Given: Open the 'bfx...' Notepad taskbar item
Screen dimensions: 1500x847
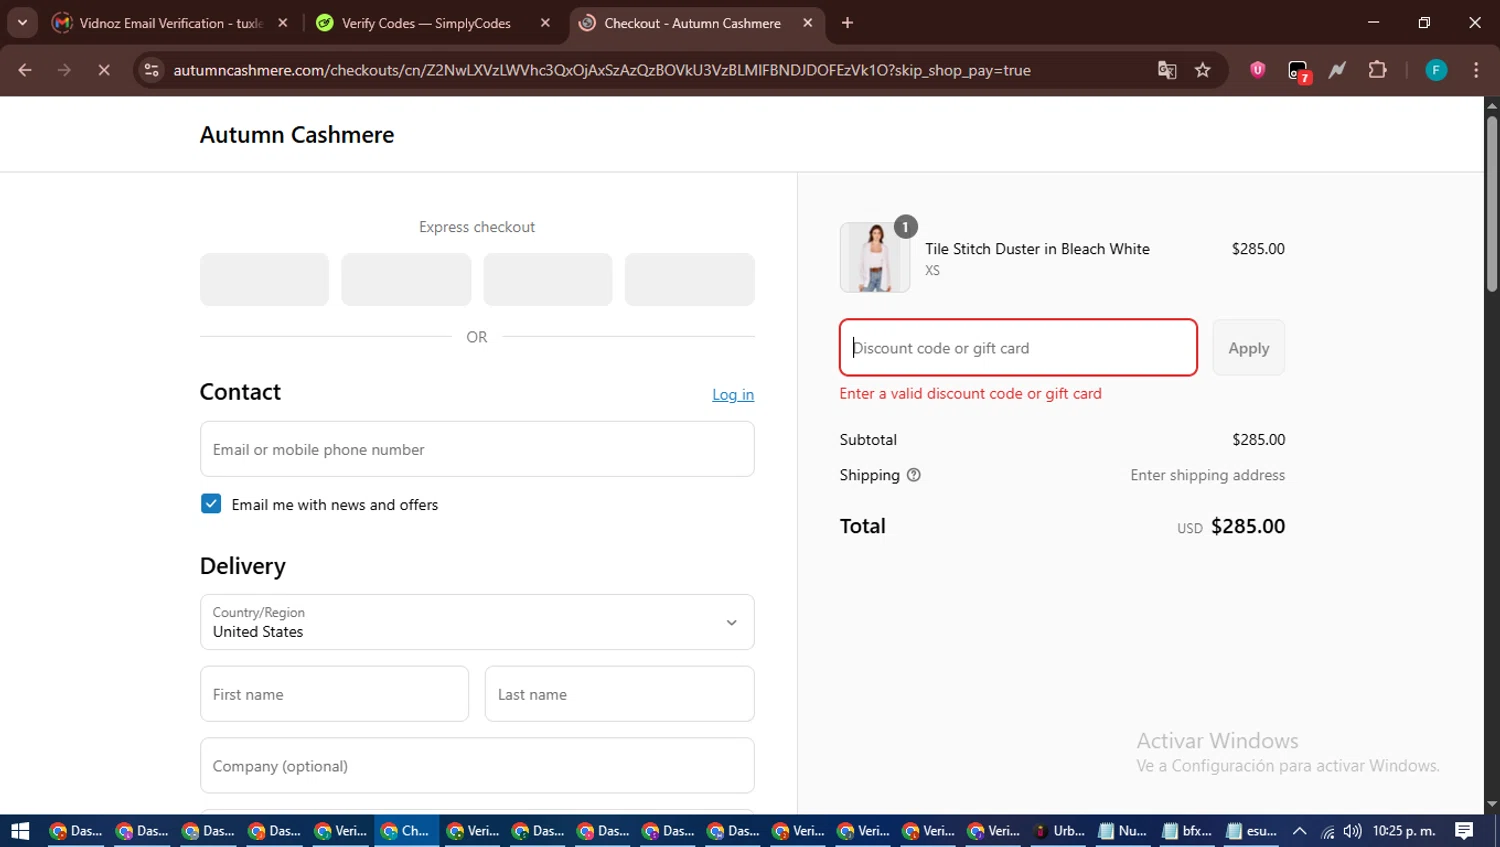Looking at the screenshot, I should [1188, 831].
